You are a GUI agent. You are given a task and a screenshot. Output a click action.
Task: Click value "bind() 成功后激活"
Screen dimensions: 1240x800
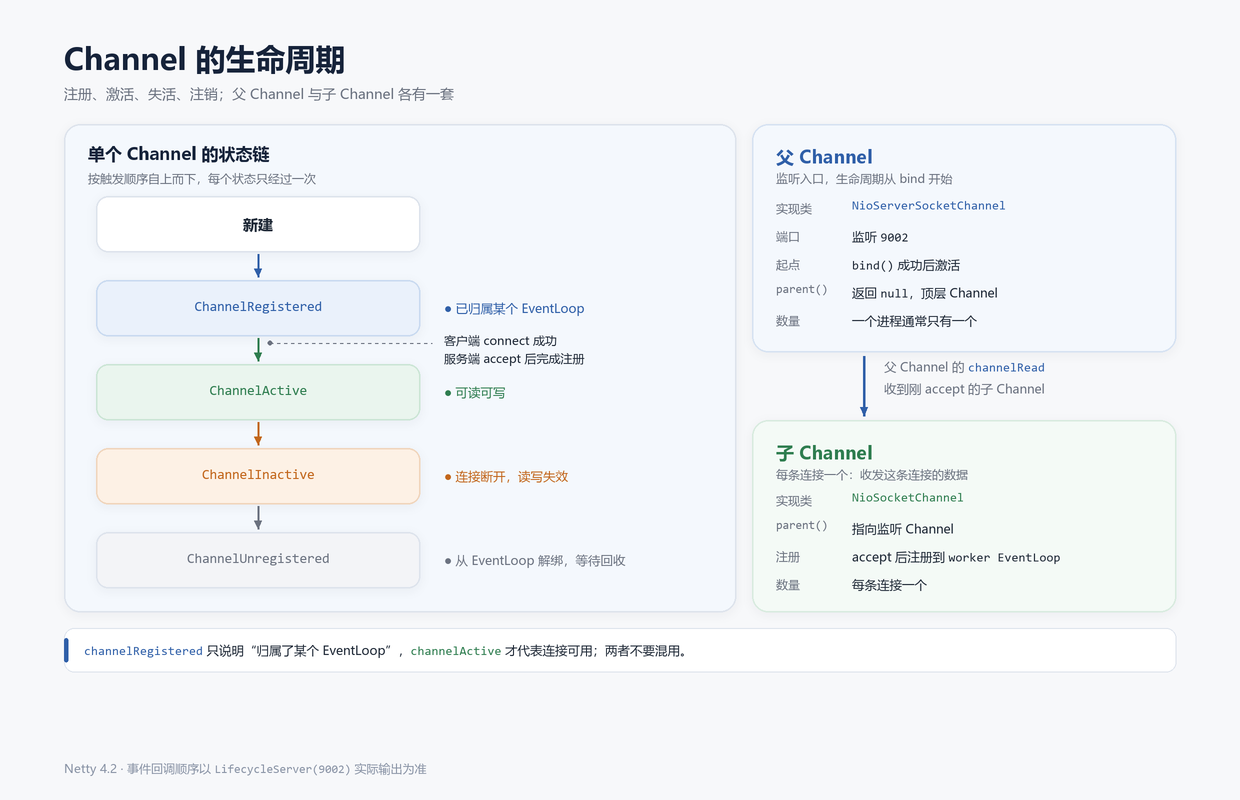point(906,266)
